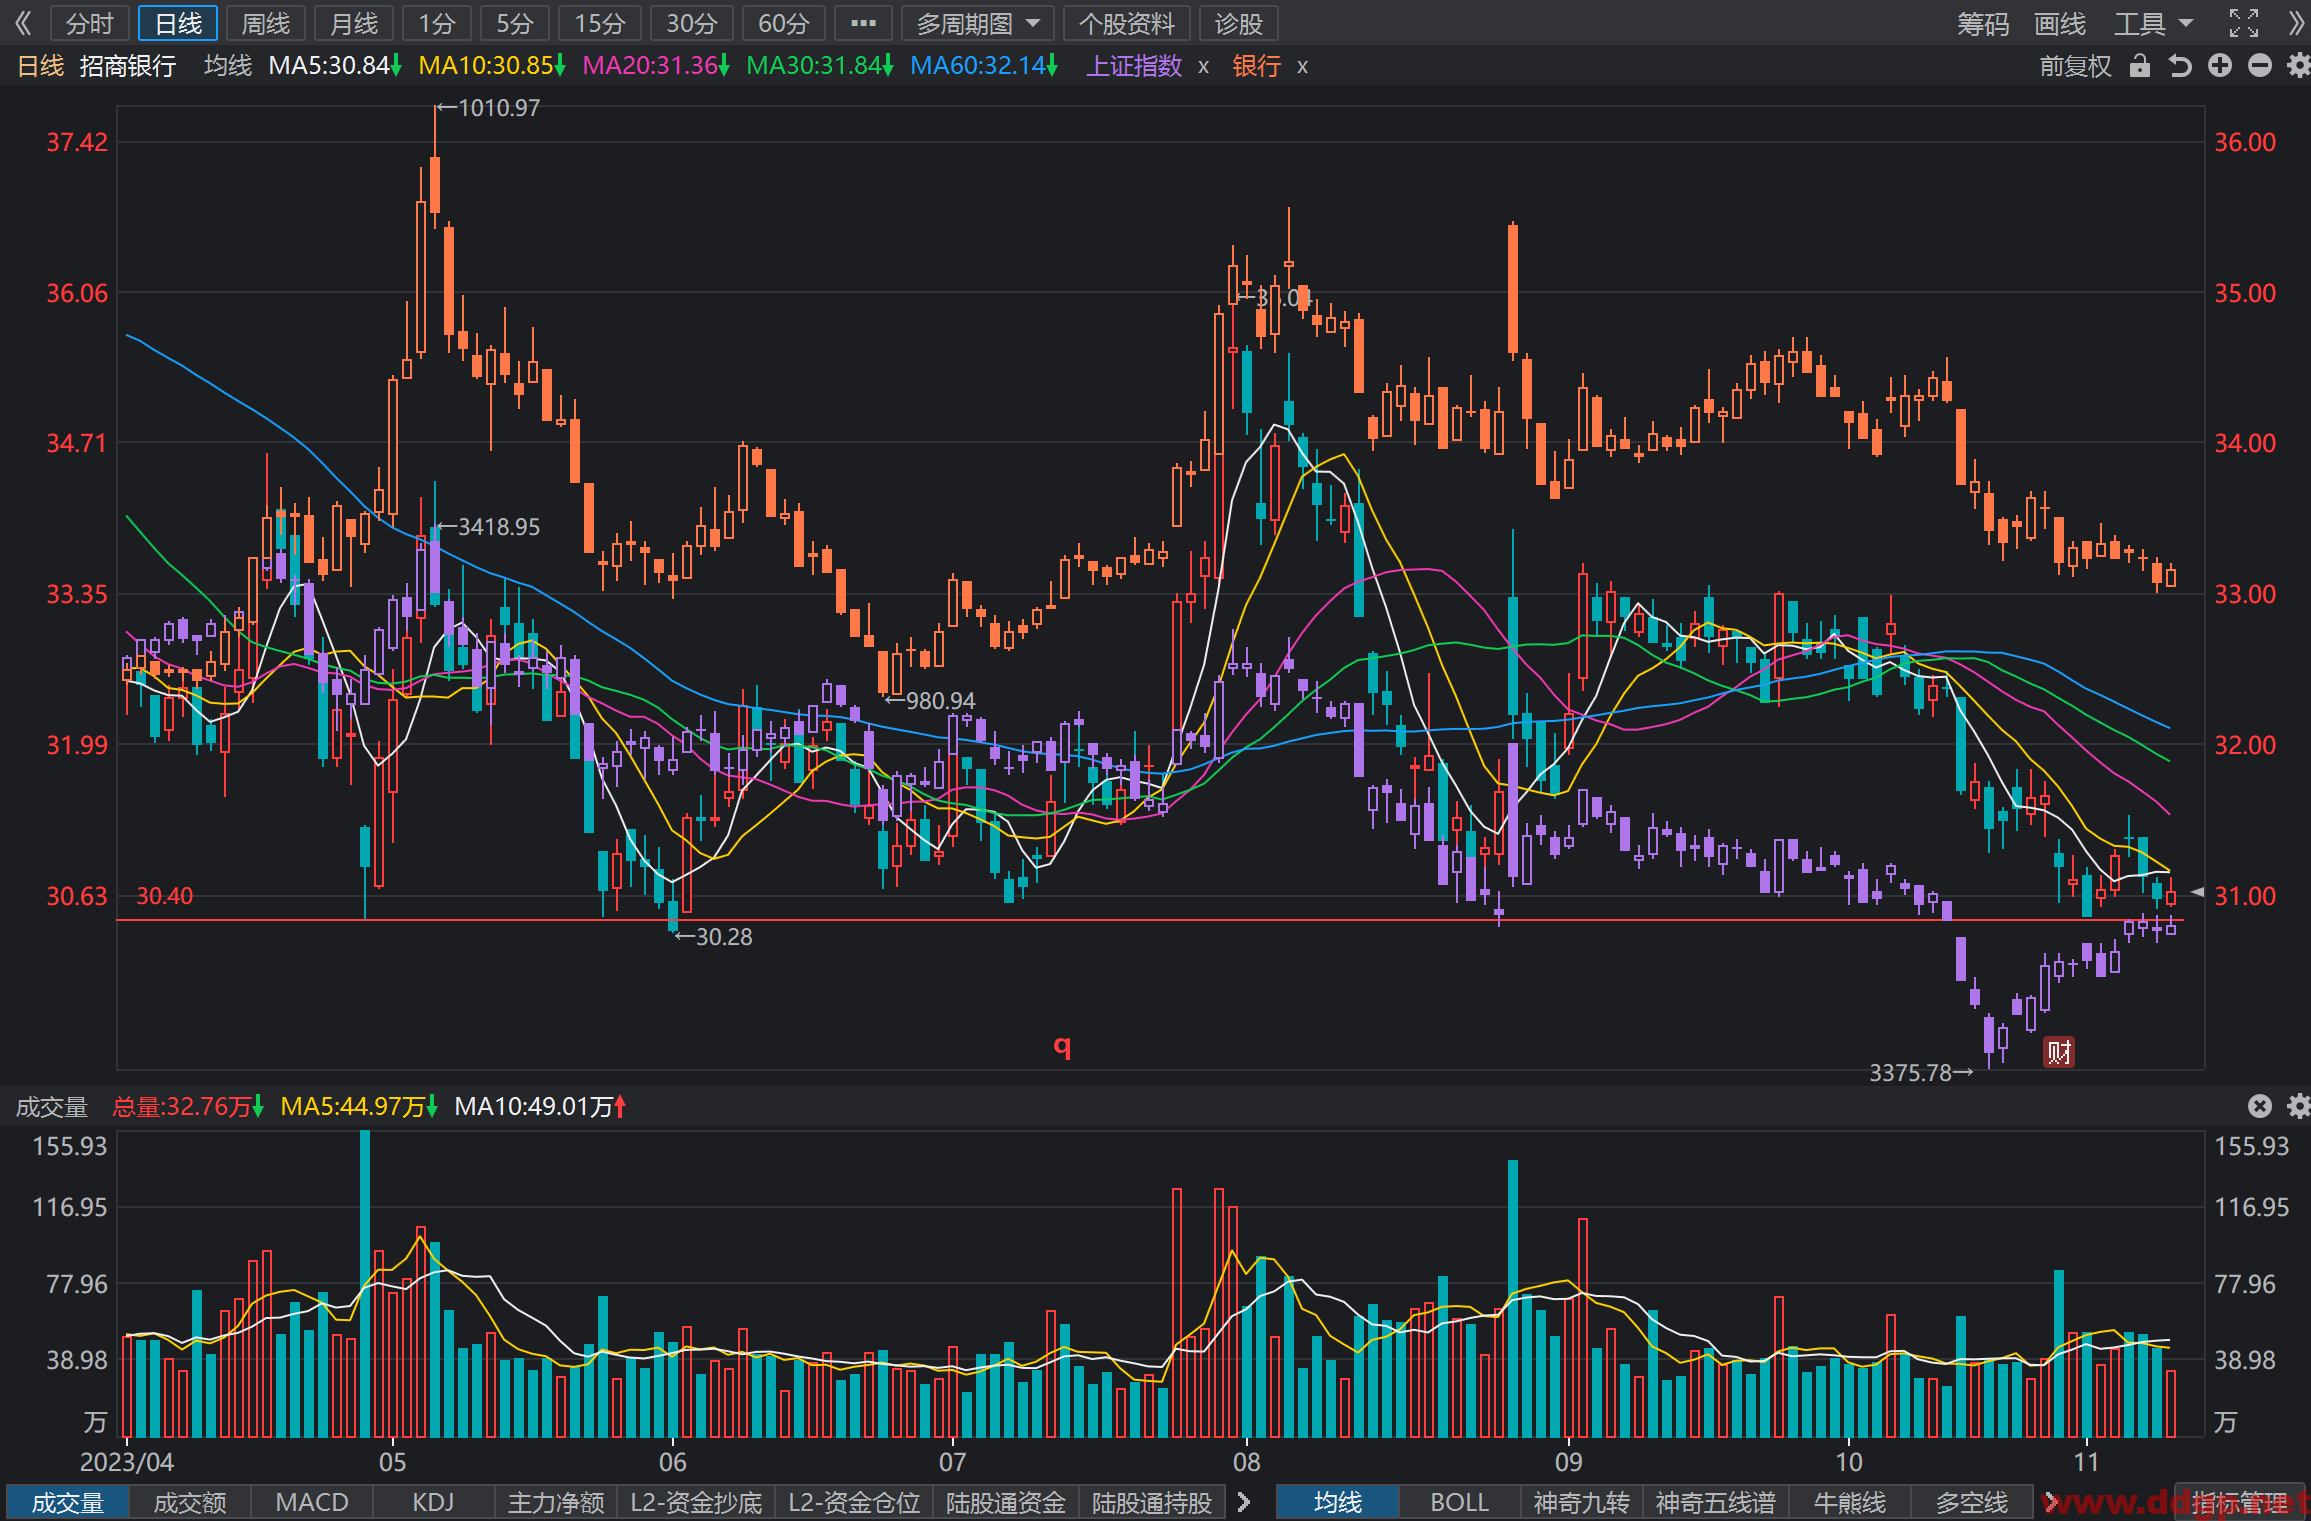2311x1521 pixels.
Task: Collapse left panel with double chevron
Action: pos(23,23)
